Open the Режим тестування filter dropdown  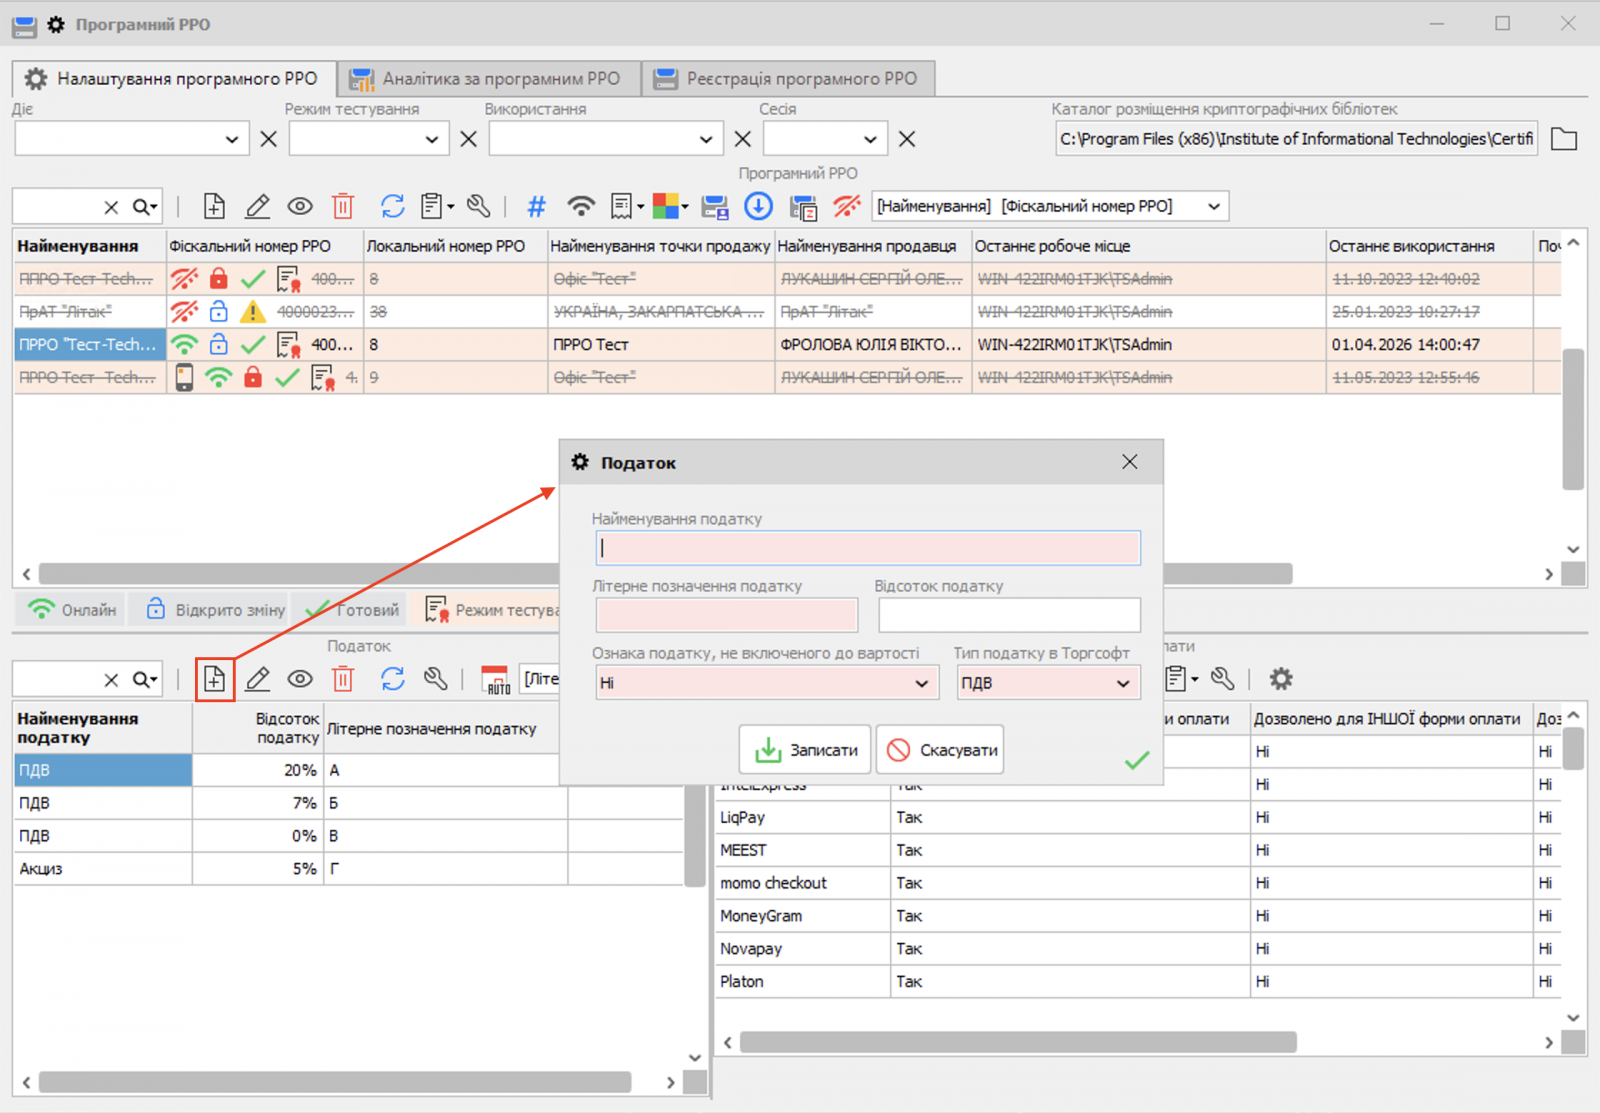point(431,139)
